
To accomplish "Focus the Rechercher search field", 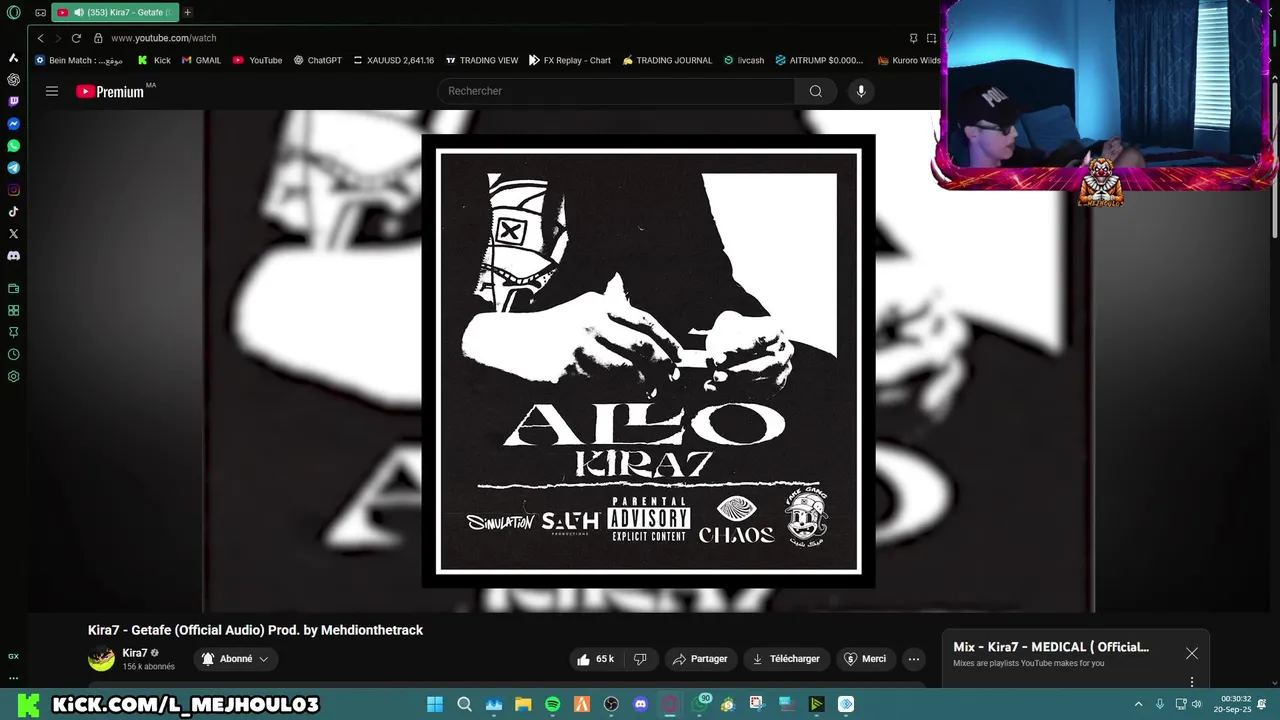I will click(x=616, y=91).
